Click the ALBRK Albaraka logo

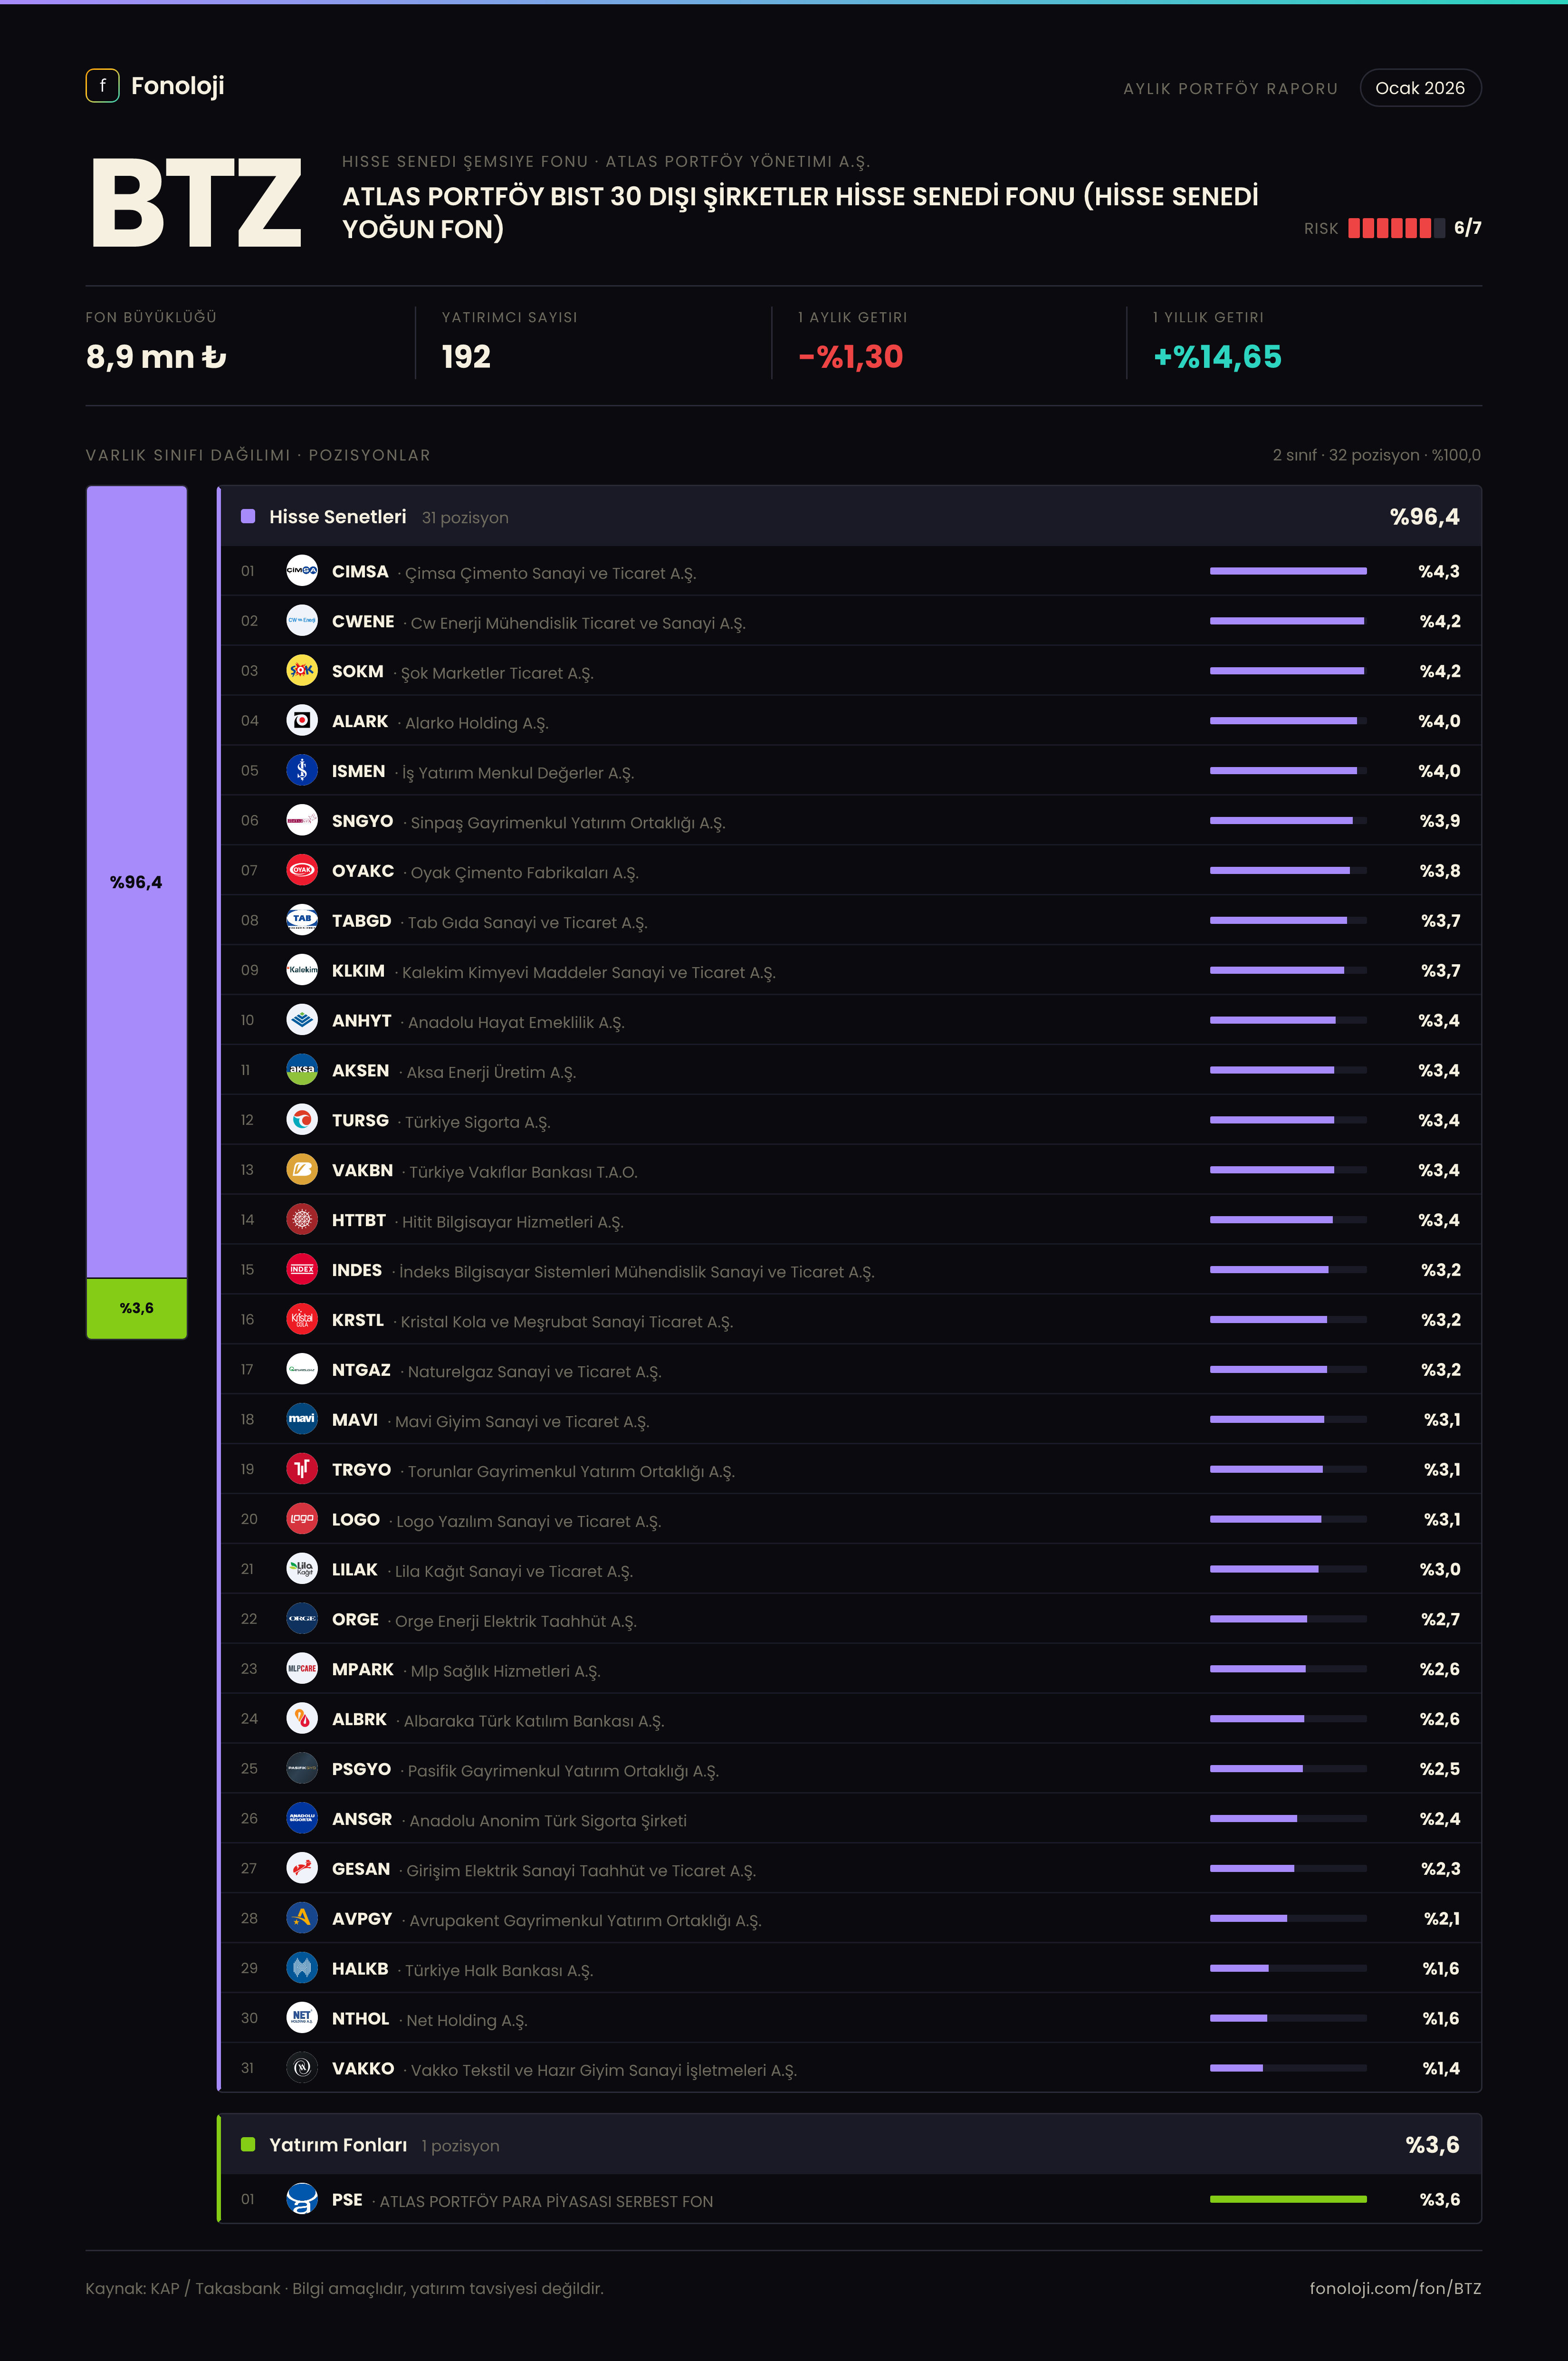(302, 1719)
